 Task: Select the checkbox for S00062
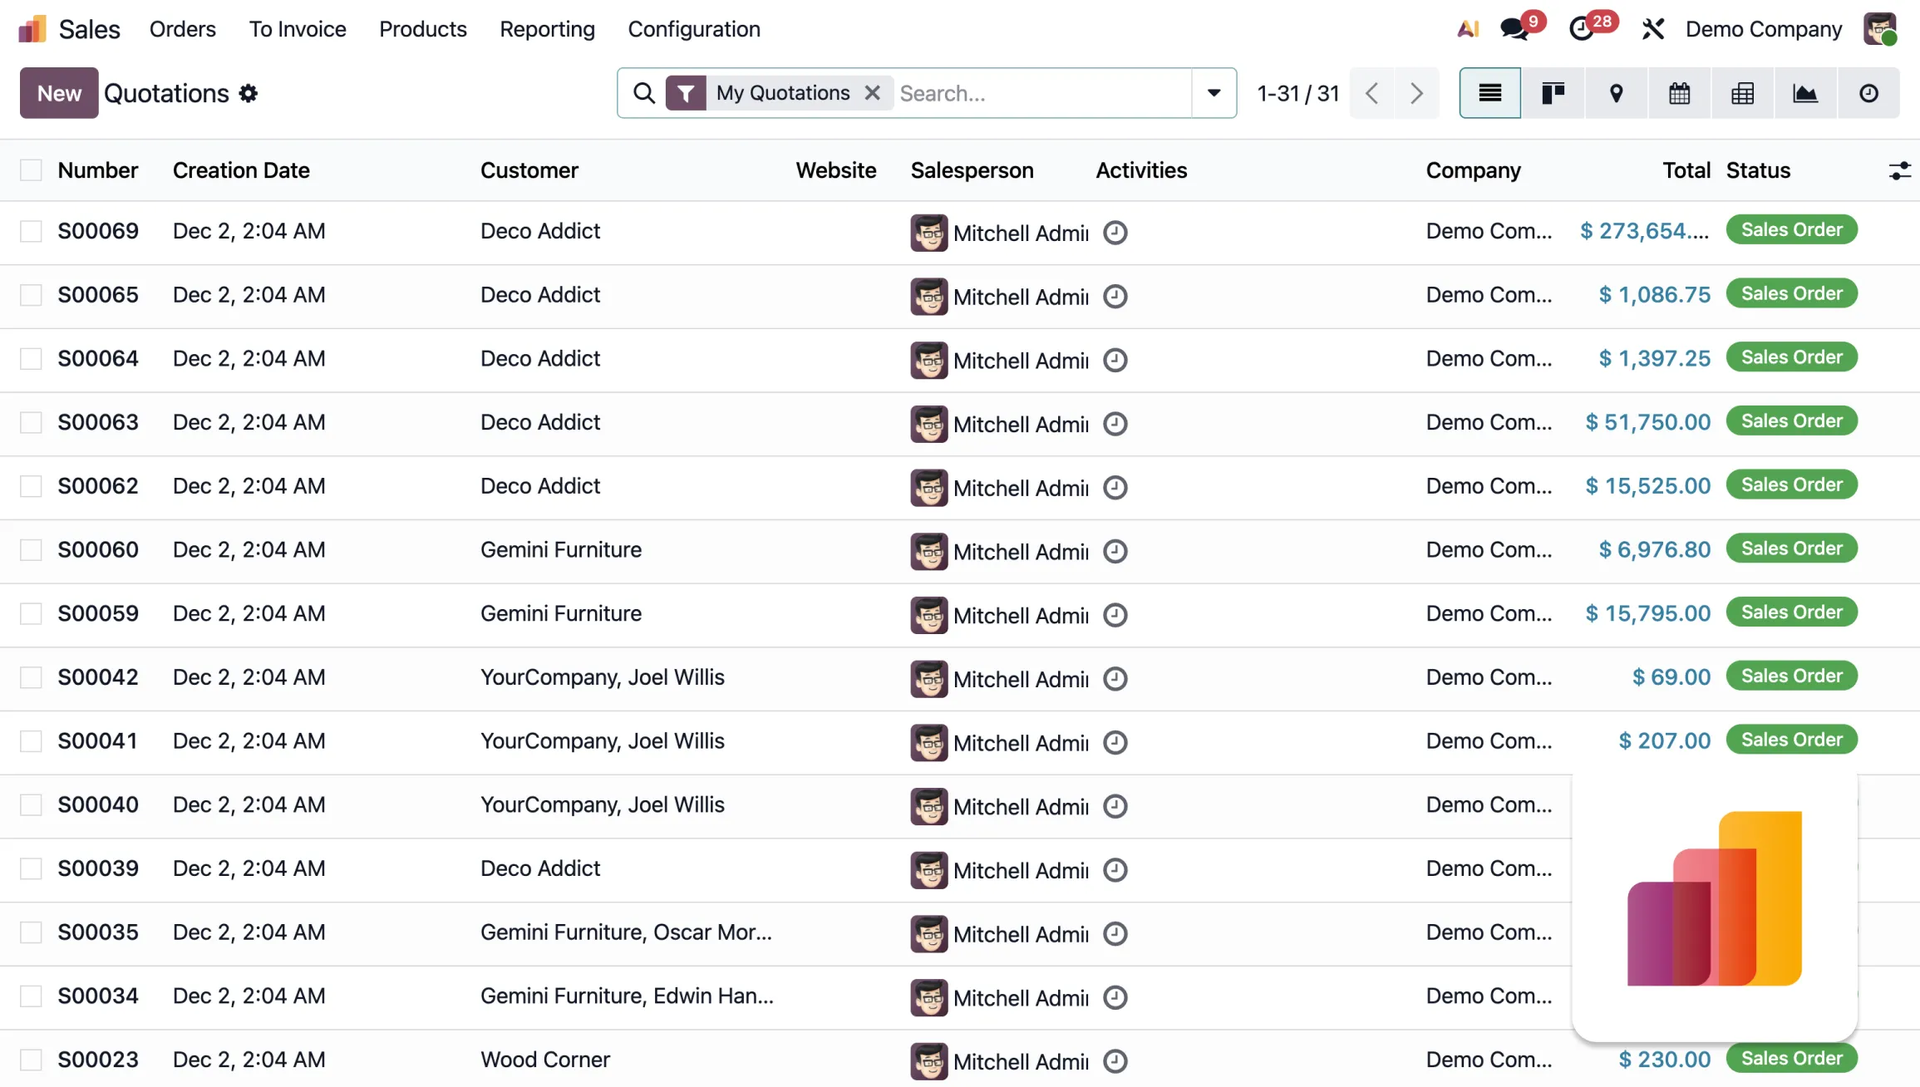(31, 486)
